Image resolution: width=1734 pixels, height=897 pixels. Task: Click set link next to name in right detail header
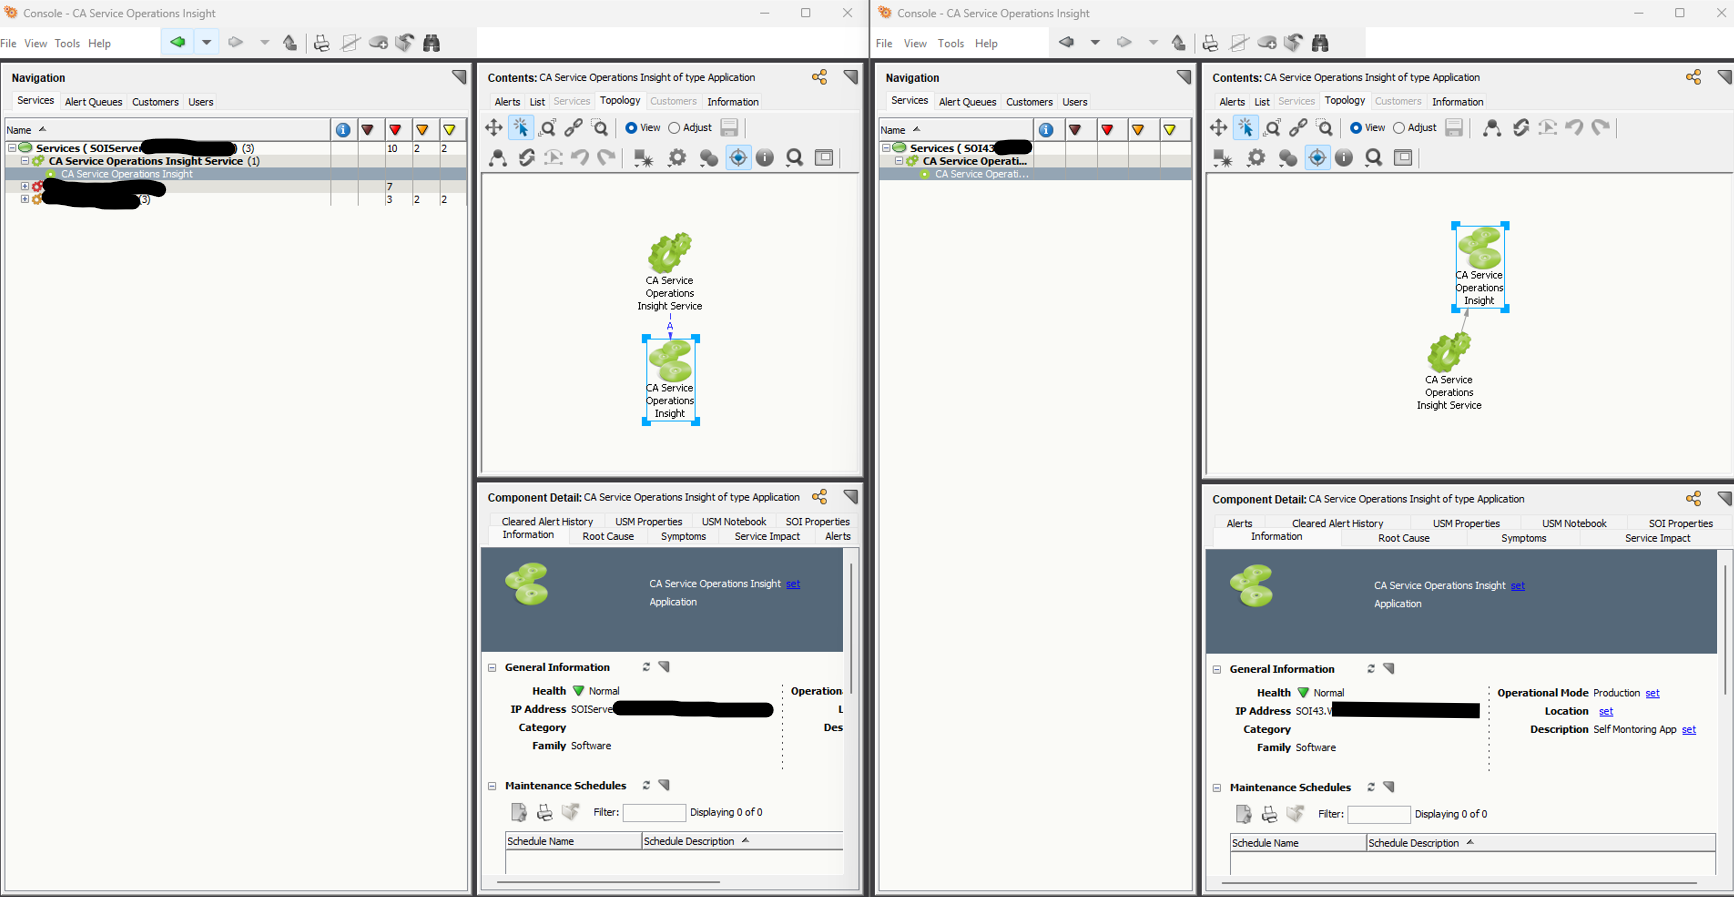click(1518, 586)
